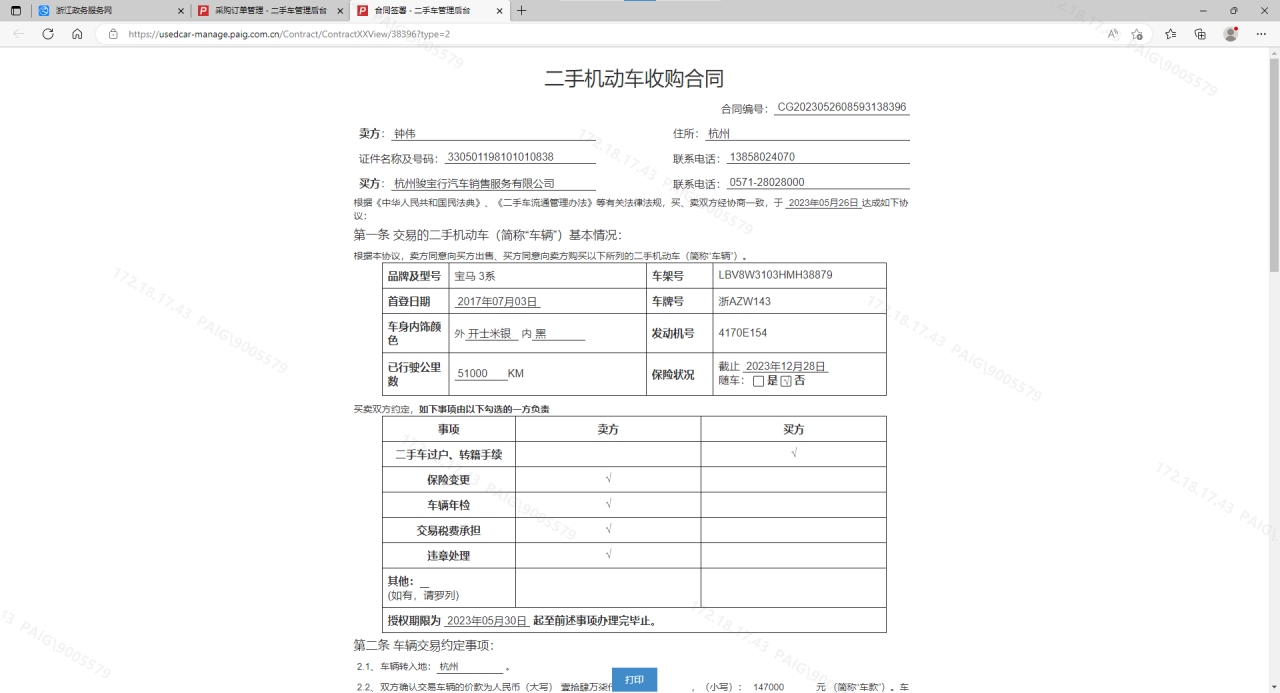
Task: Click the 保险变更 row label
Action: pyautogui.click(x=448, y=480)
